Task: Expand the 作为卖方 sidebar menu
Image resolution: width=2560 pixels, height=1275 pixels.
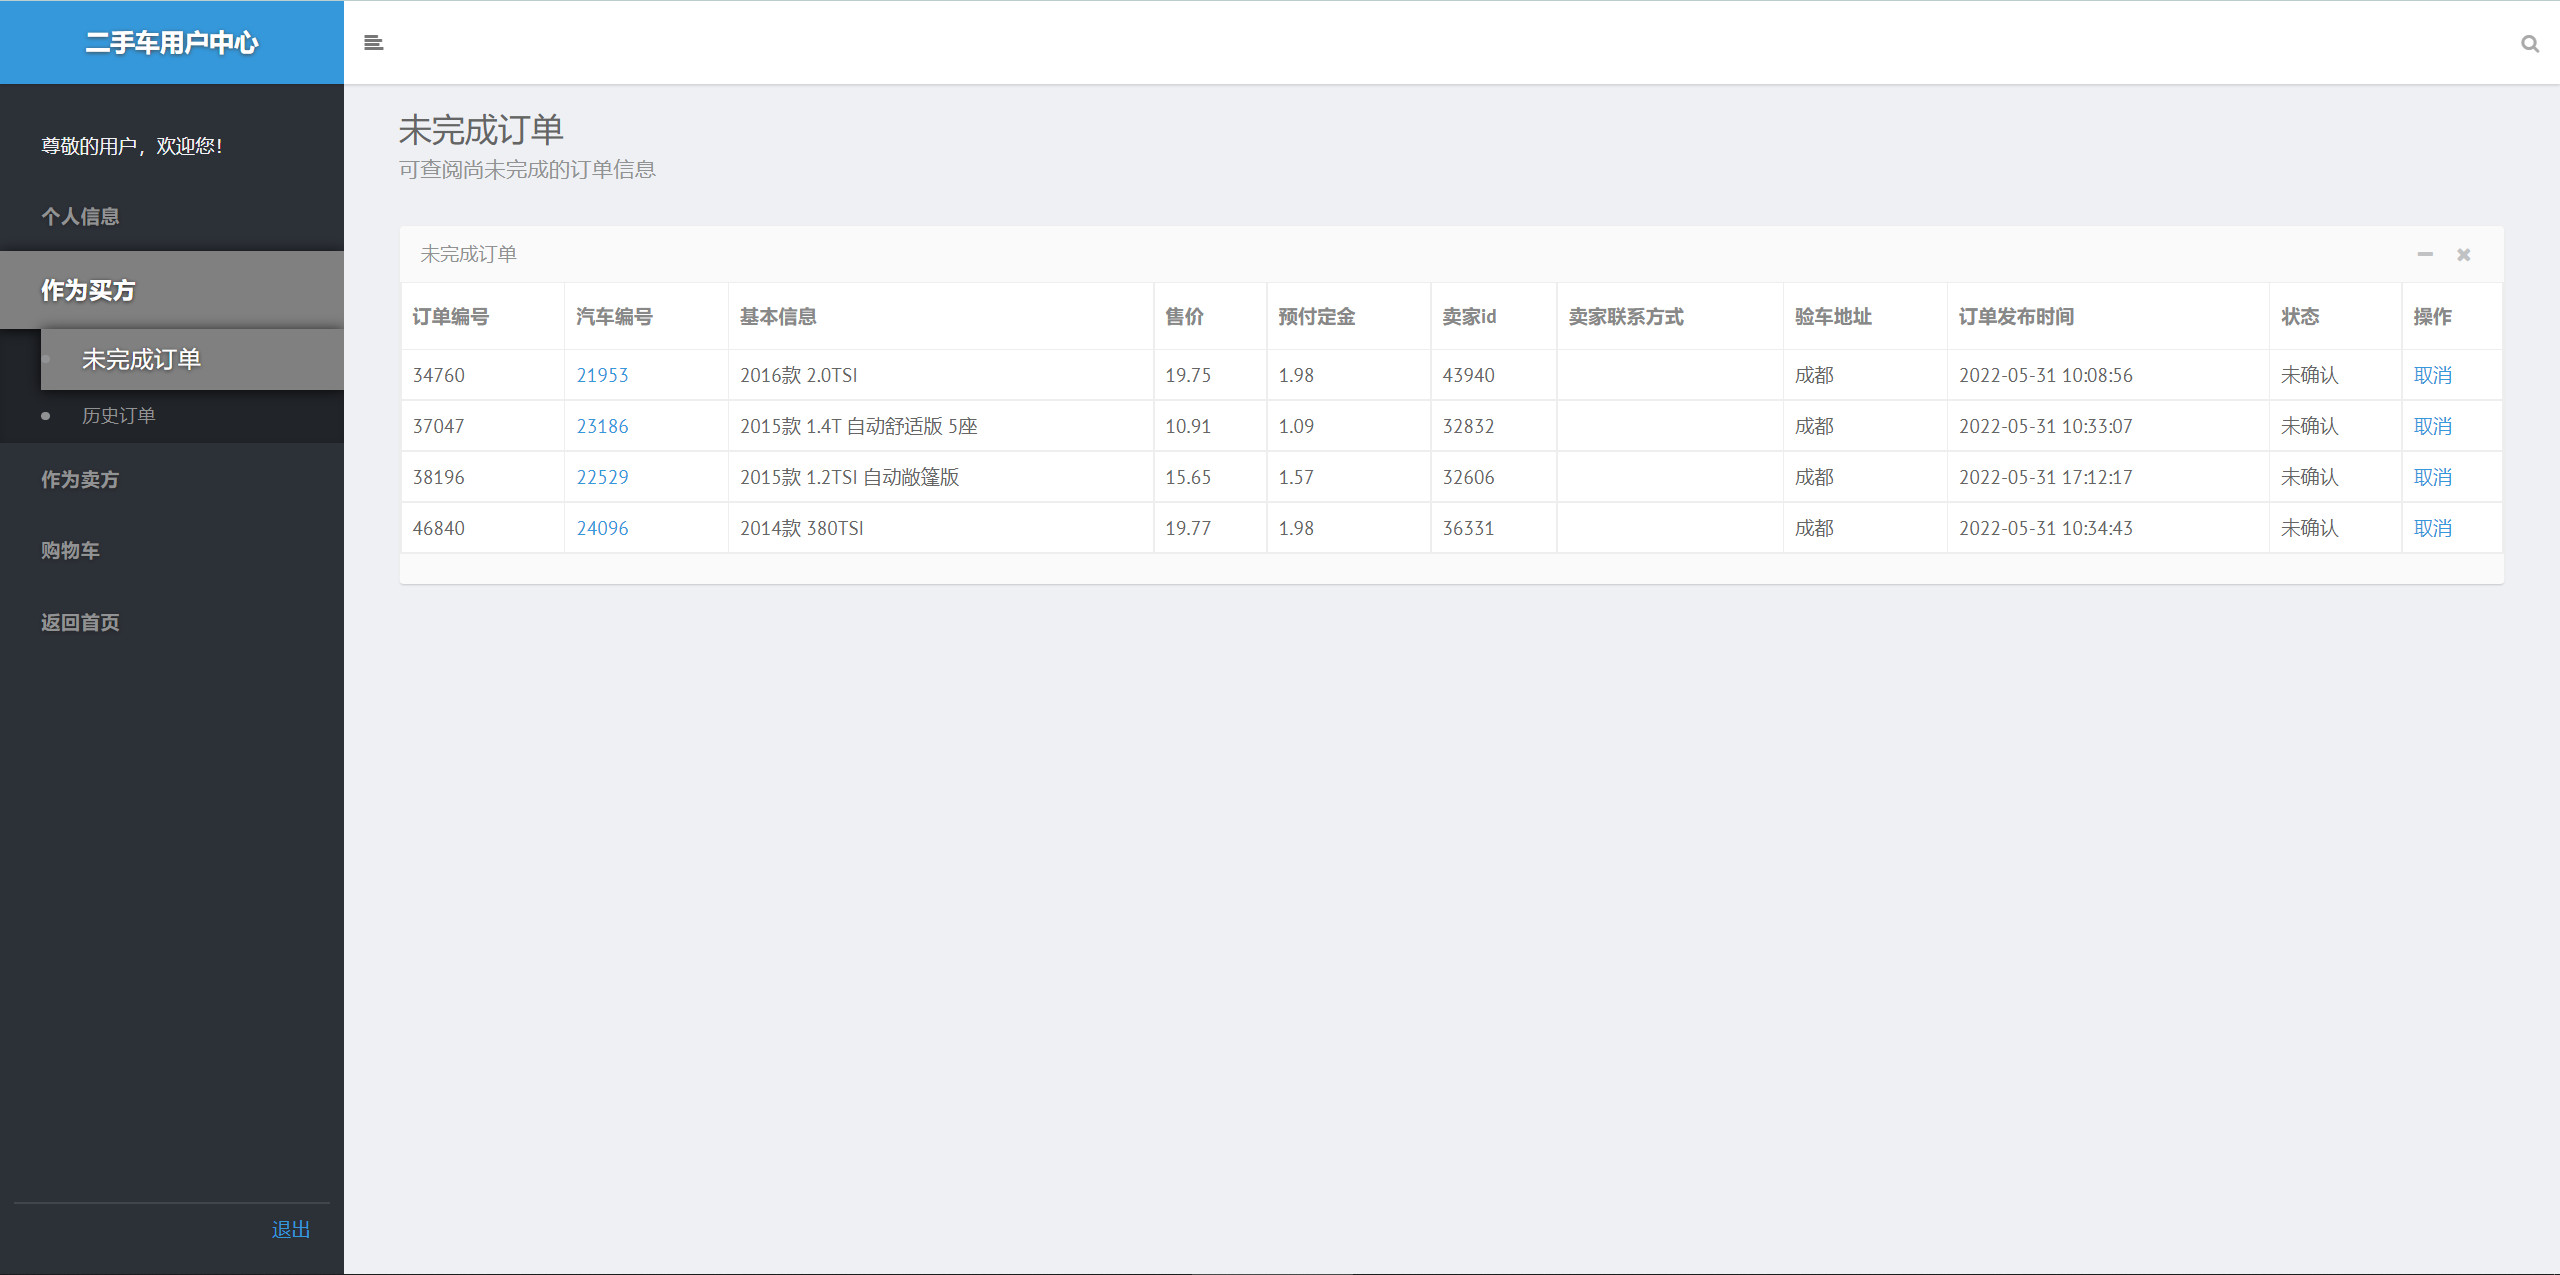Action: [x=80, y=479]
